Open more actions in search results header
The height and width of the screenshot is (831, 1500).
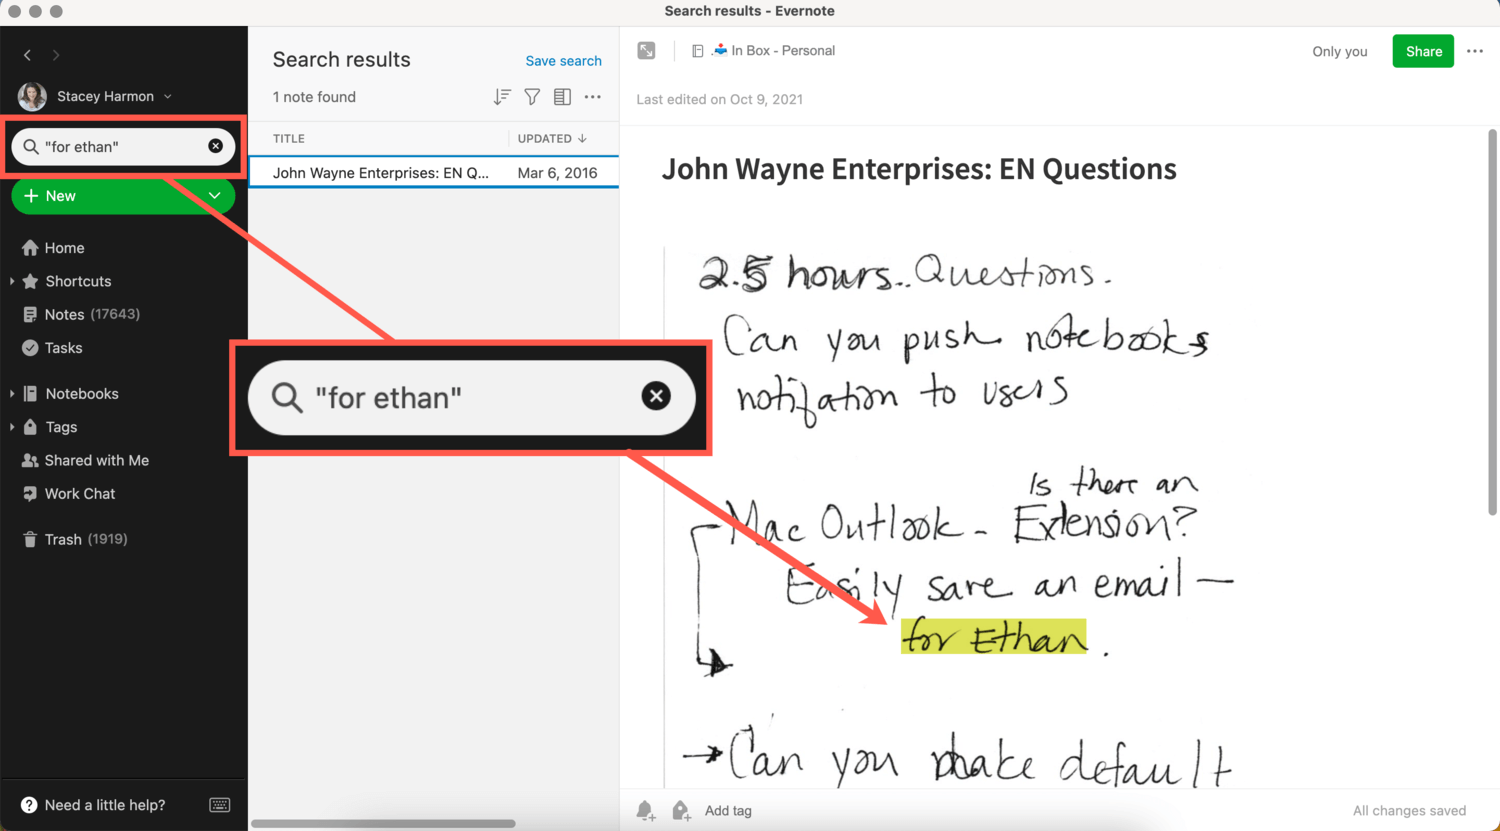[x=593, y=97]
